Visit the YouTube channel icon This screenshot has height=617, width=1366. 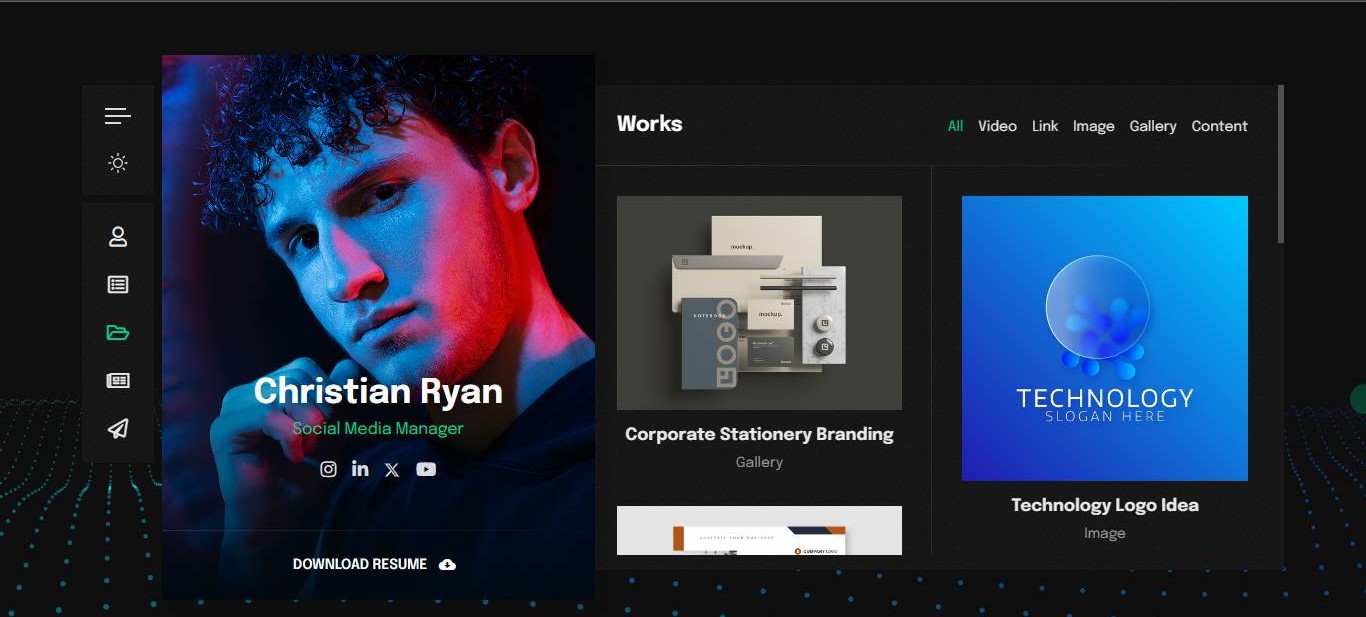tap(426, 469)
